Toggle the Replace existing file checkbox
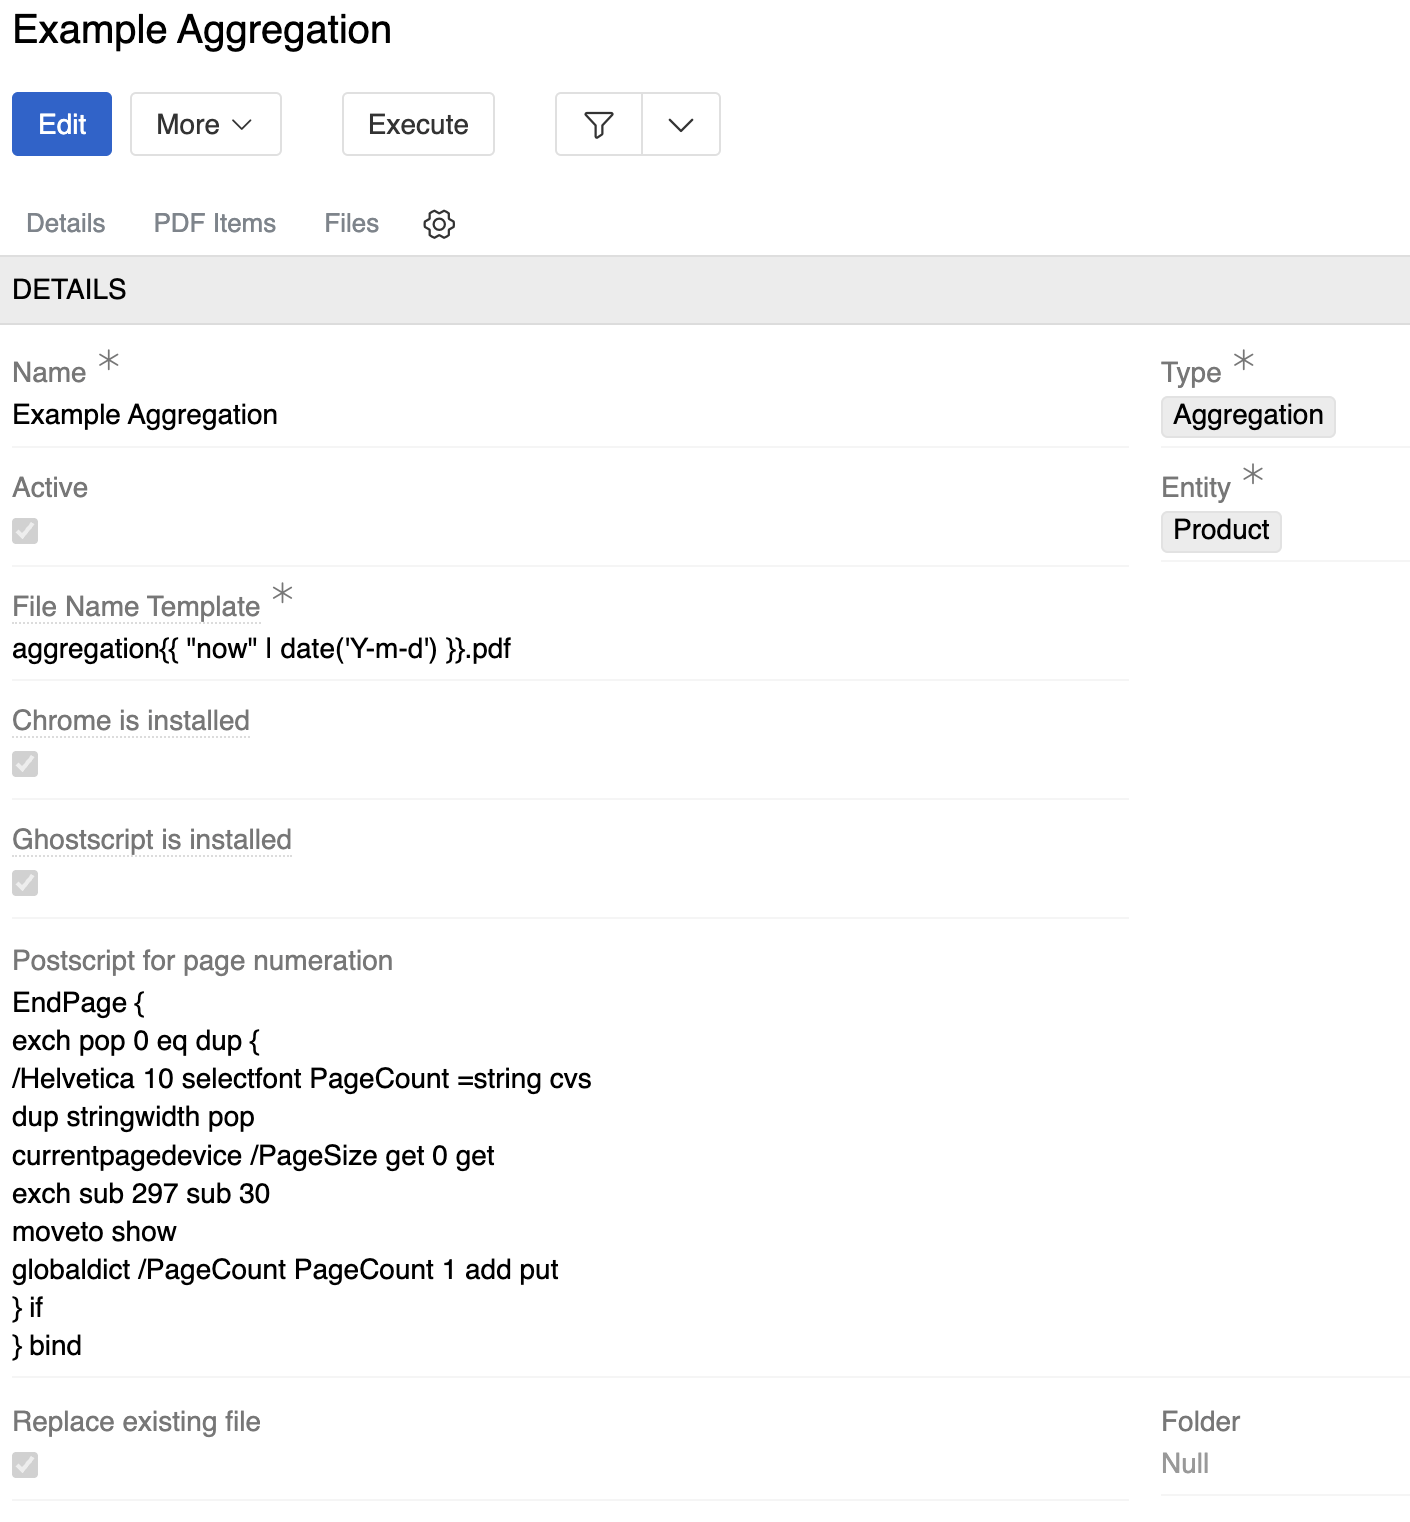Screen dimensions: 1410x1522 pyautogui.click(x=24, y=1465)
